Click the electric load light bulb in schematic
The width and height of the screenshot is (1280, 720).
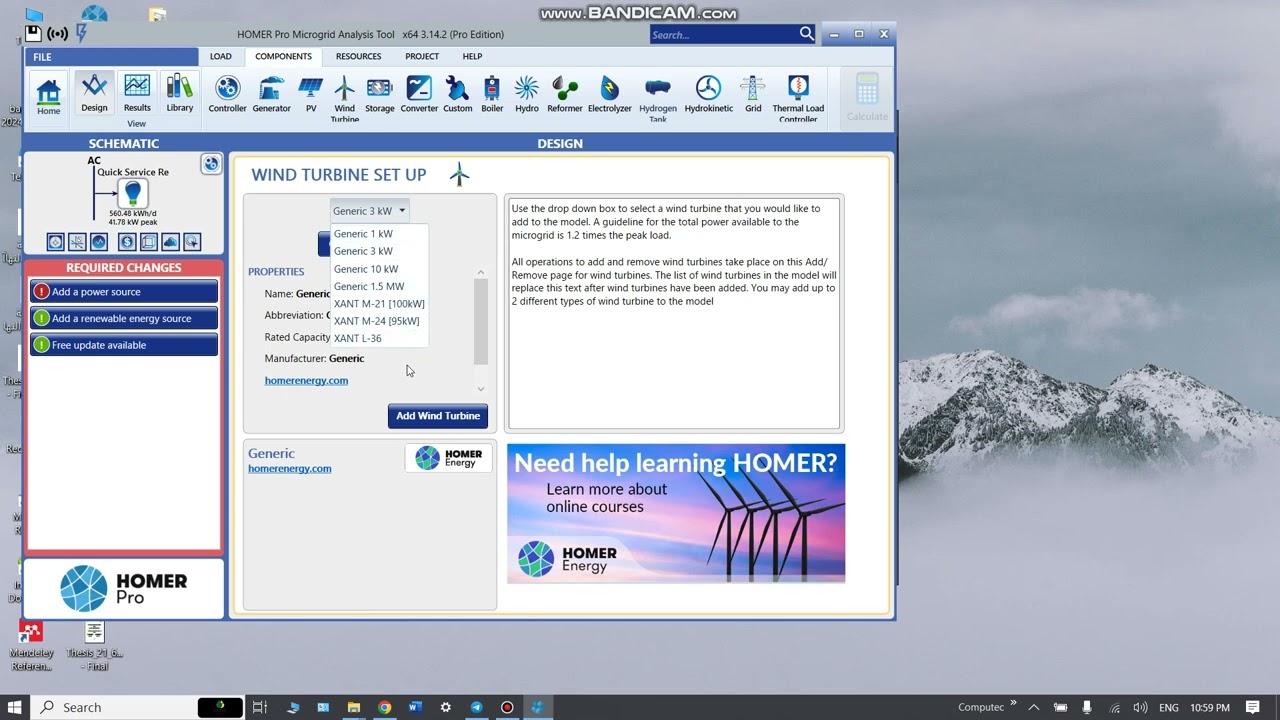(133, 194)
